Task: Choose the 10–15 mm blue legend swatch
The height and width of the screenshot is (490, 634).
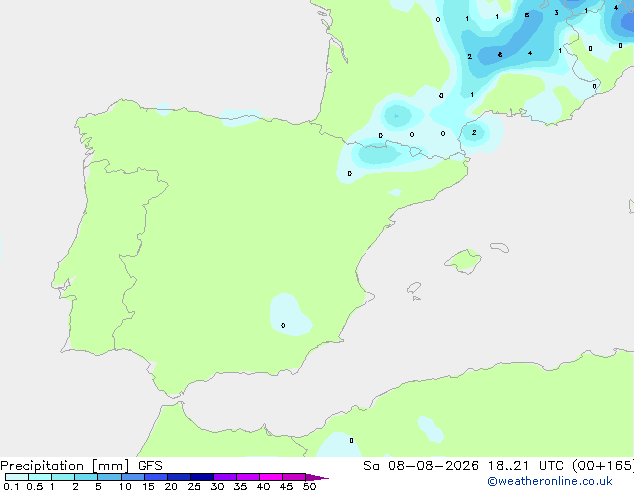Action: [132, 477]
